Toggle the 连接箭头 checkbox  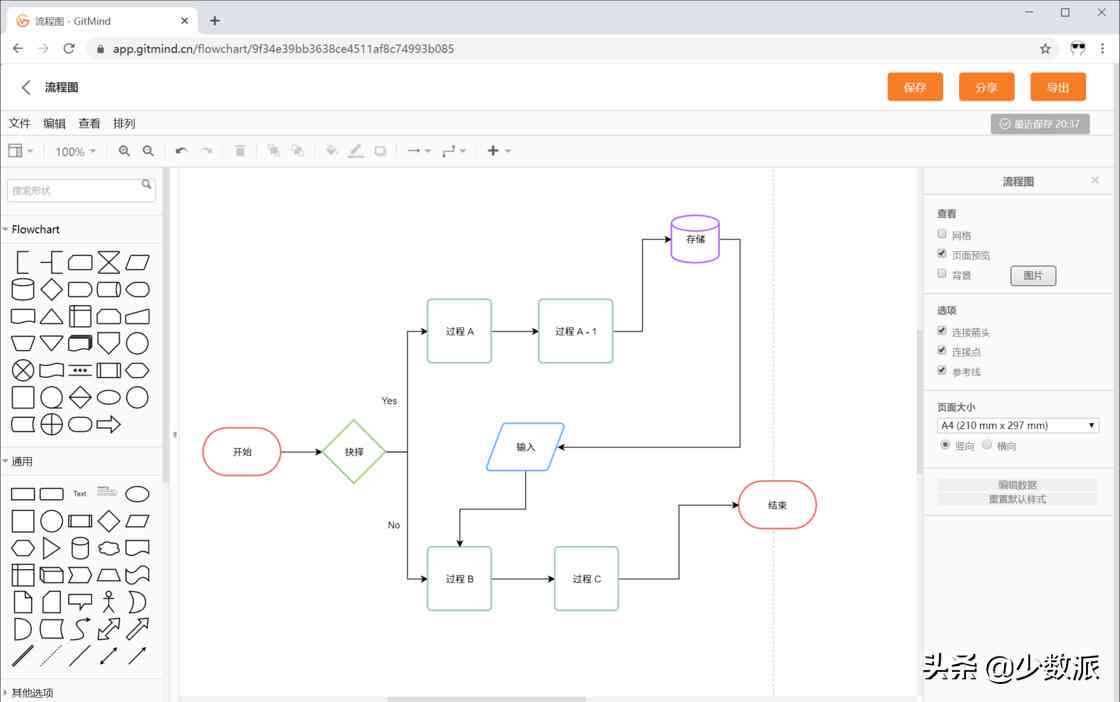point(942,331)
